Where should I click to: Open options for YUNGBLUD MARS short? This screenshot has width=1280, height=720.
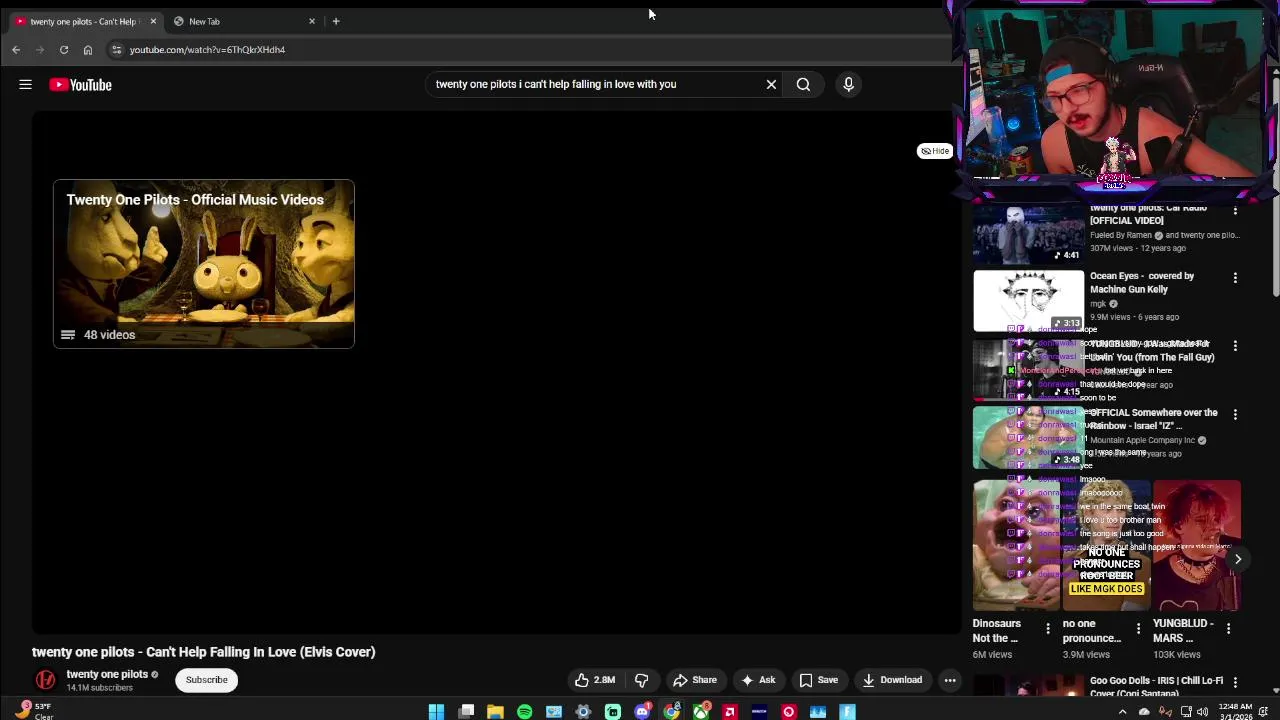point(1228,629)
